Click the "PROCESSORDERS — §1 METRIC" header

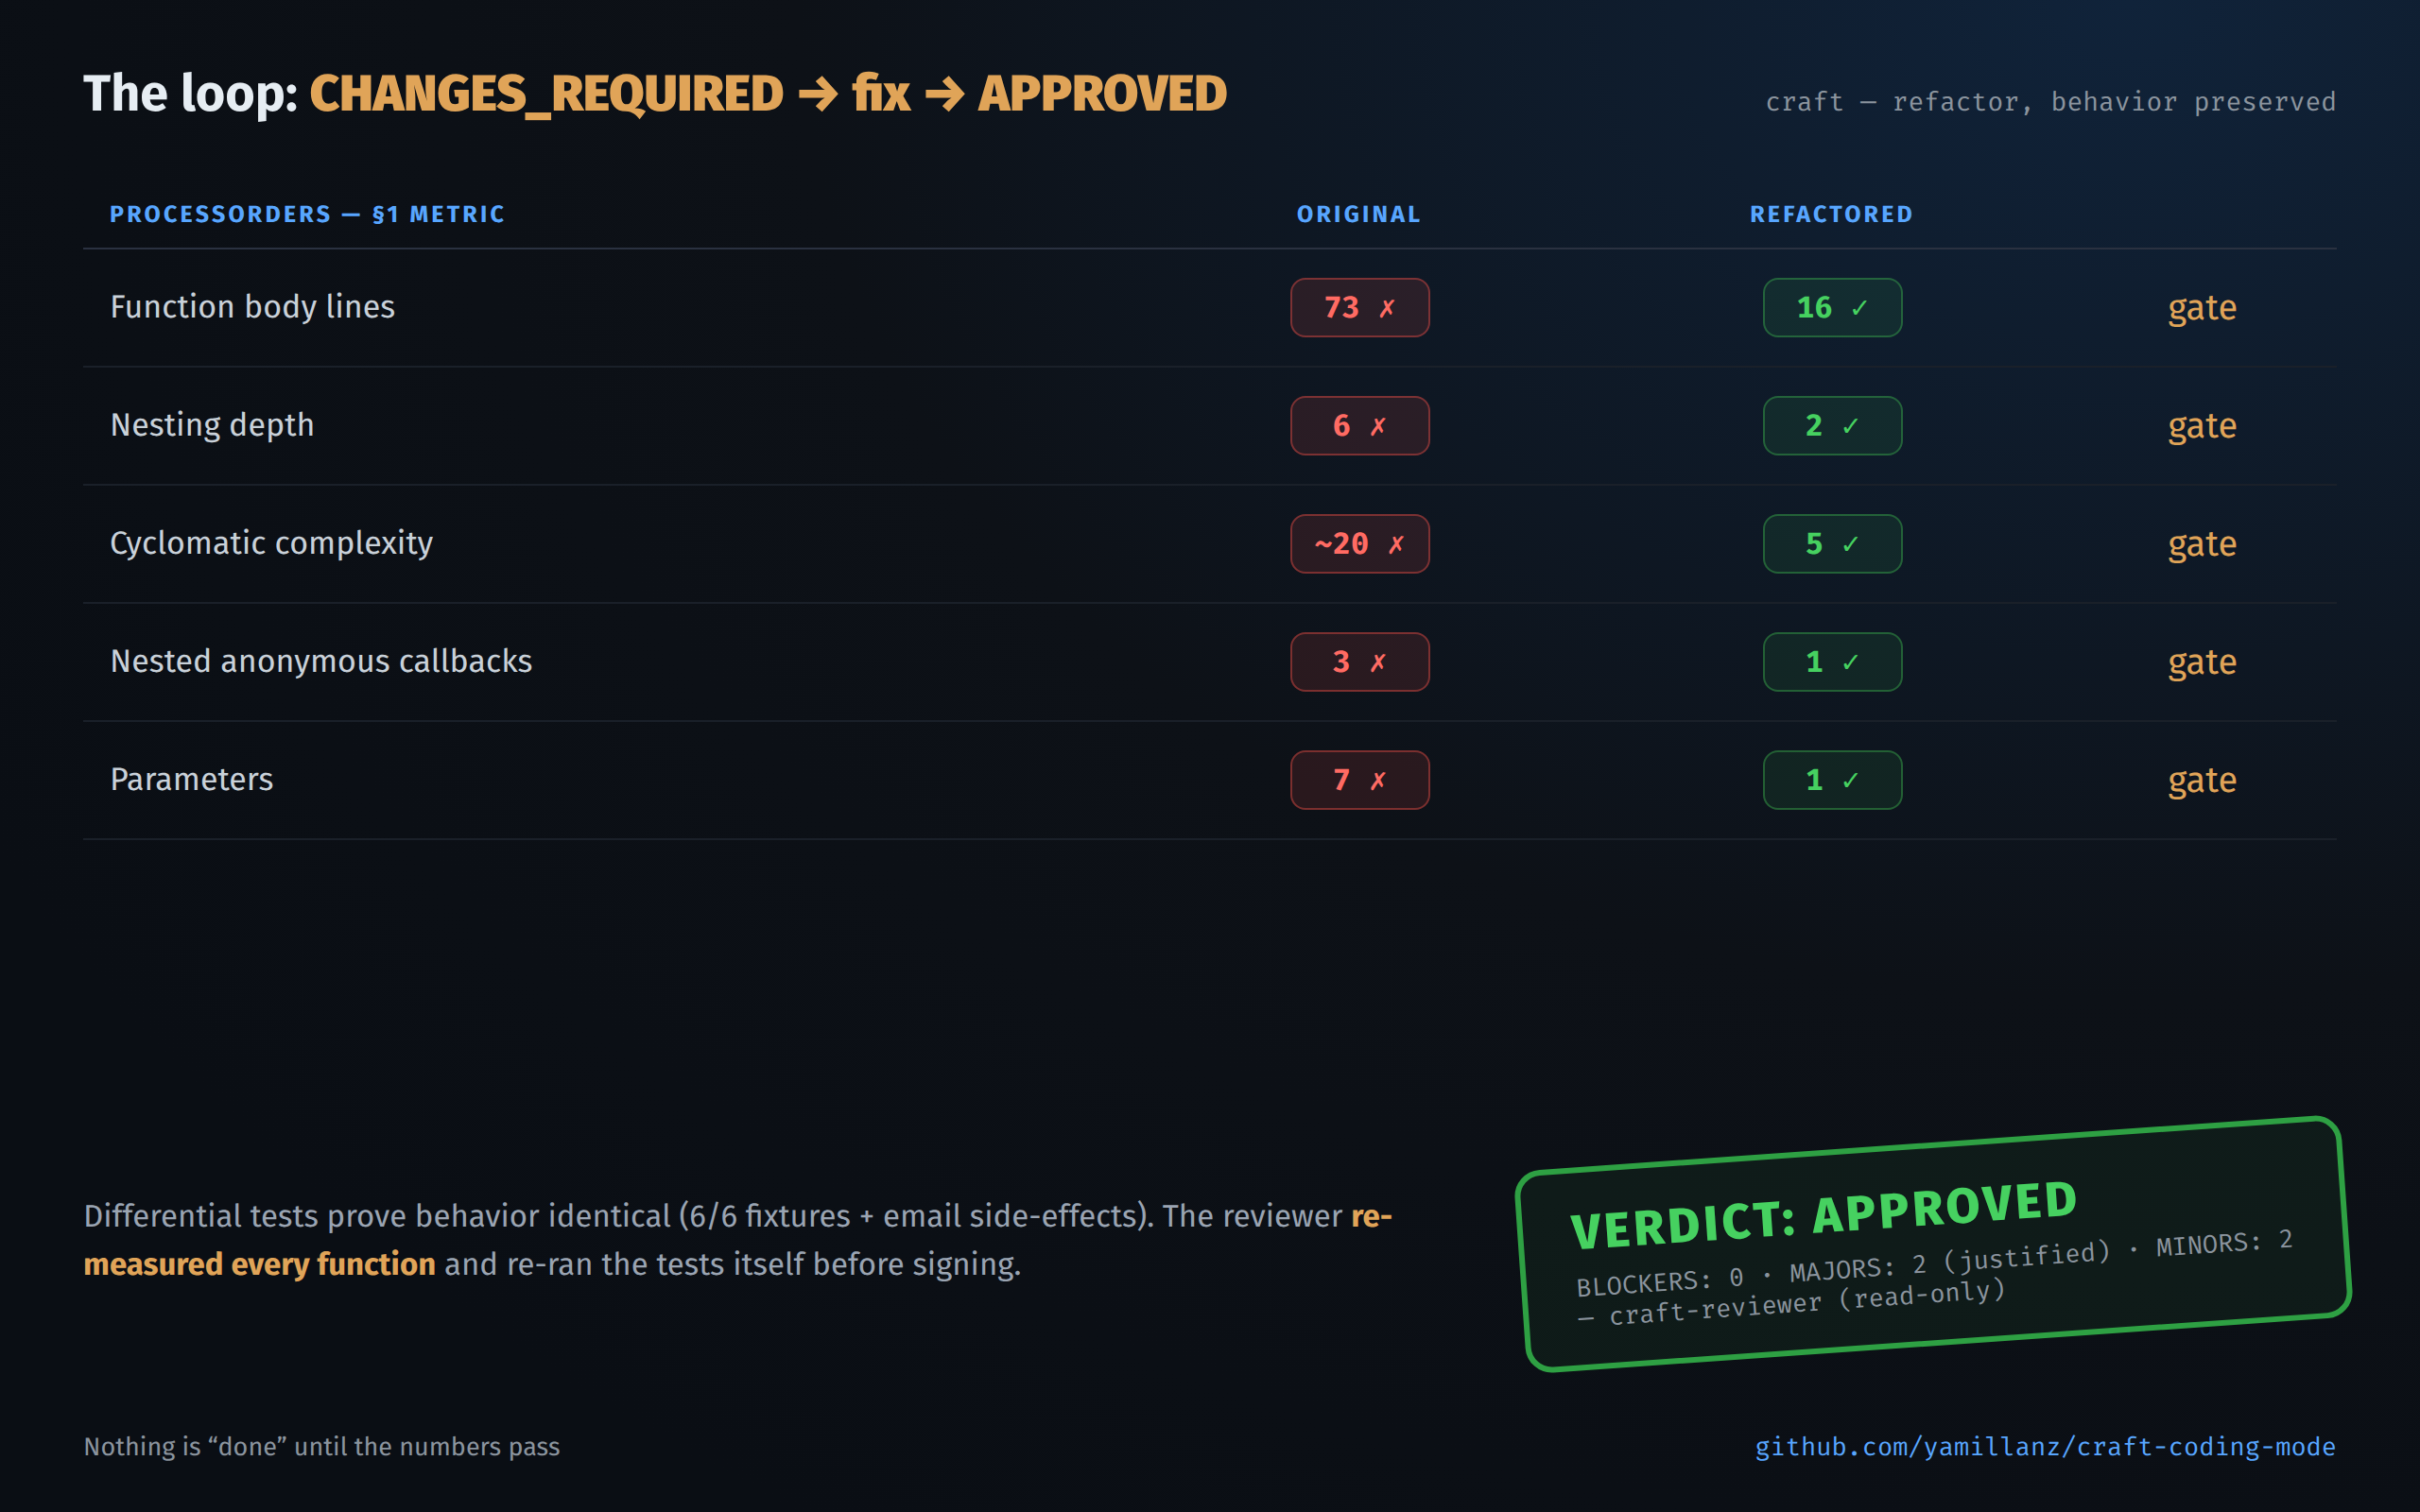307,214
